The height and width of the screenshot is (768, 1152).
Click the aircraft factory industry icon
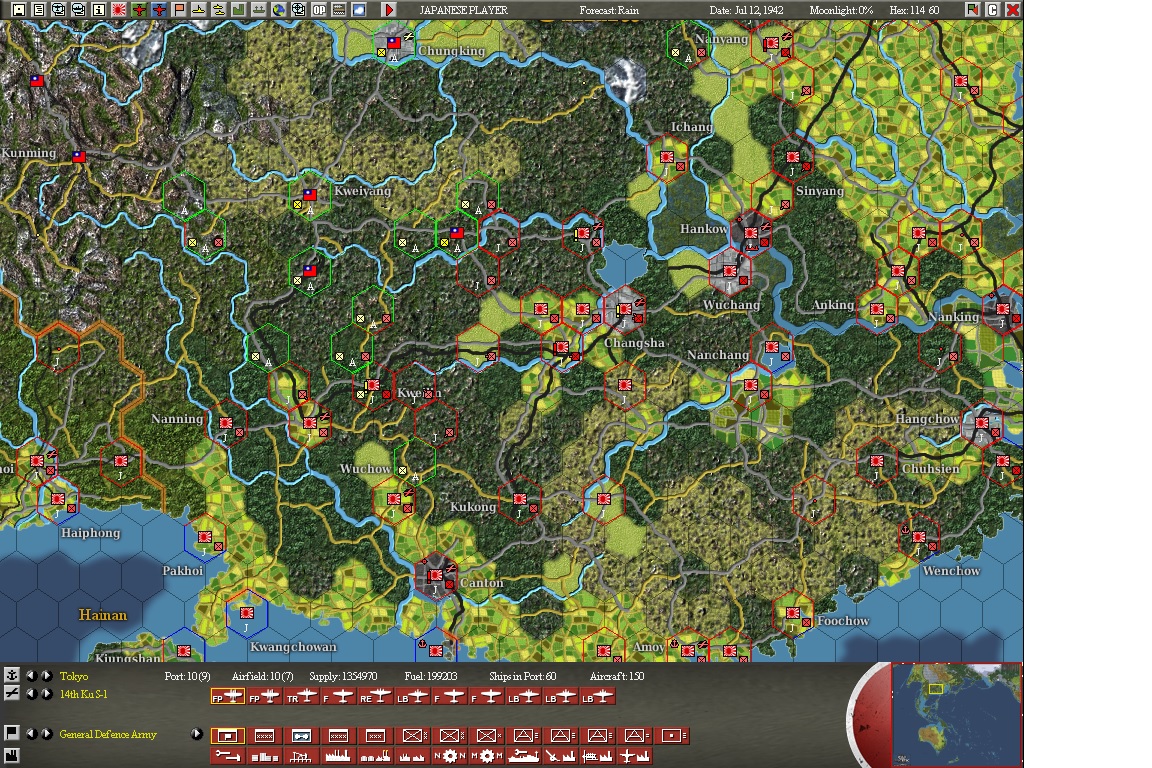click(636, 756)
